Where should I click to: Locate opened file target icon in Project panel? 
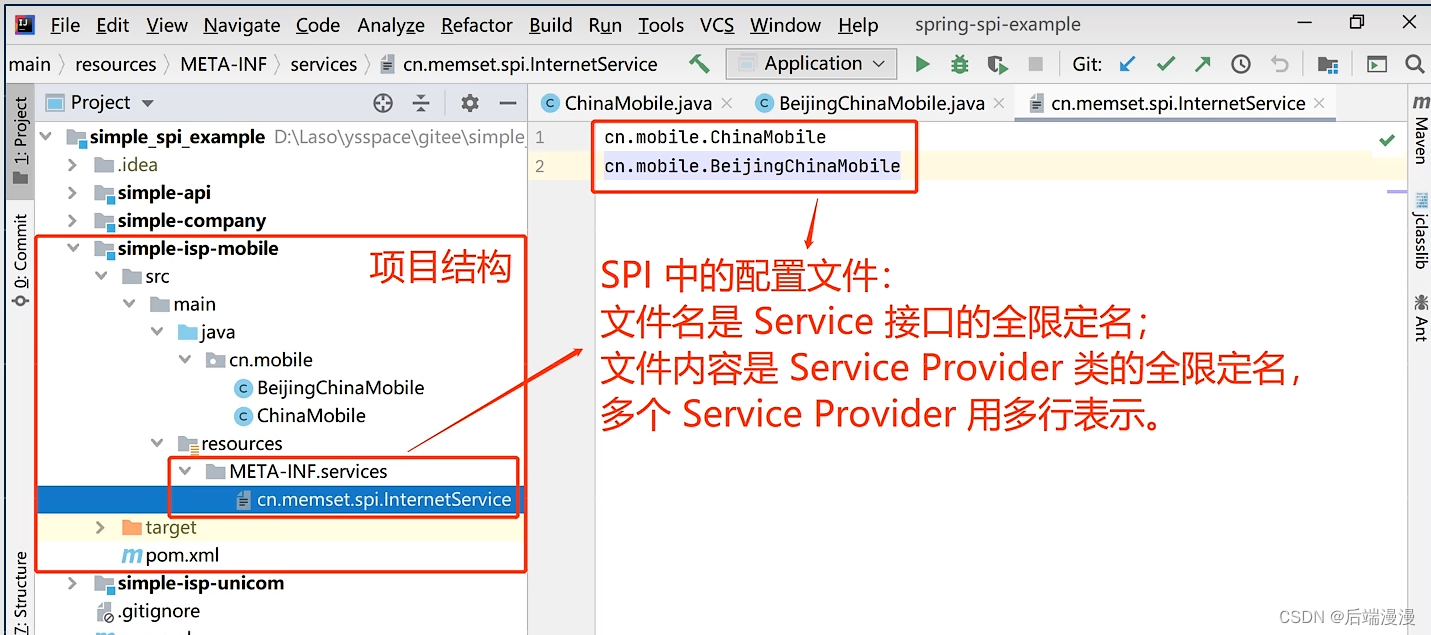pos(383,103)
